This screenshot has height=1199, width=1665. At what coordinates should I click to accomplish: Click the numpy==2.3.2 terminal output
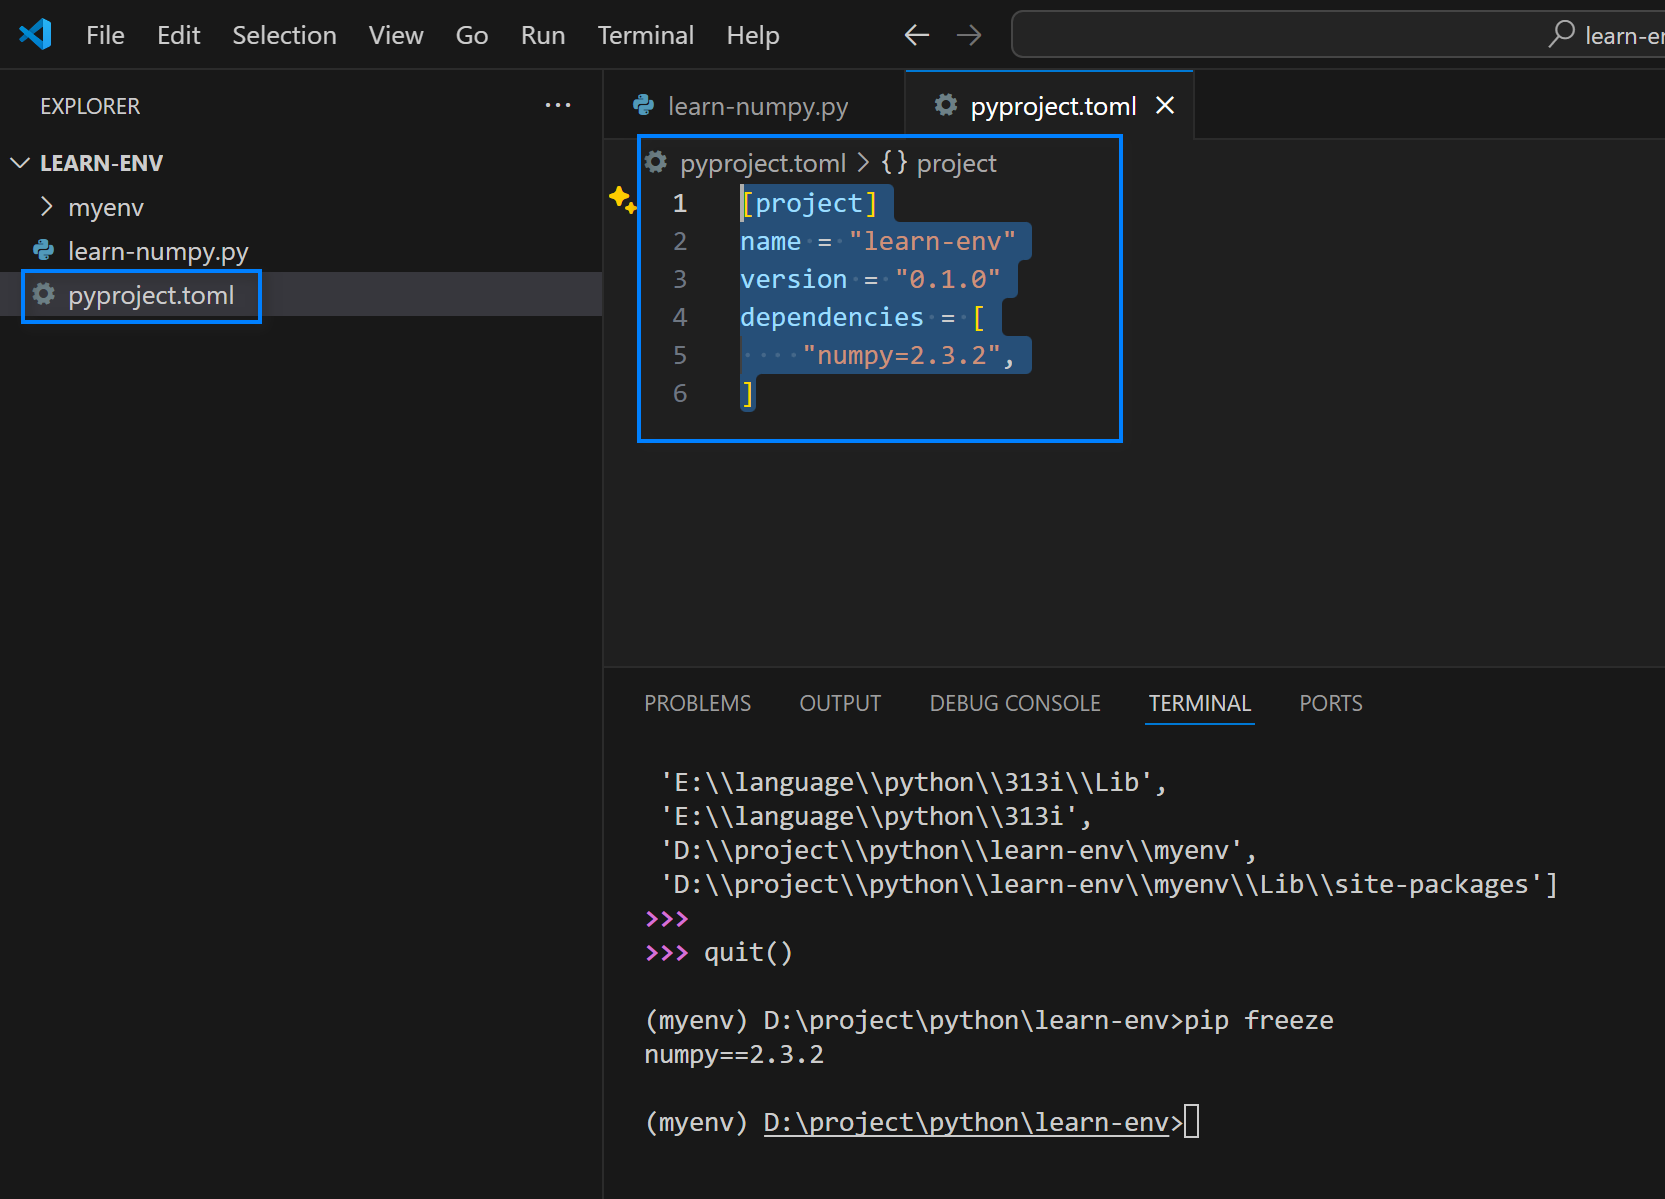734,1054
